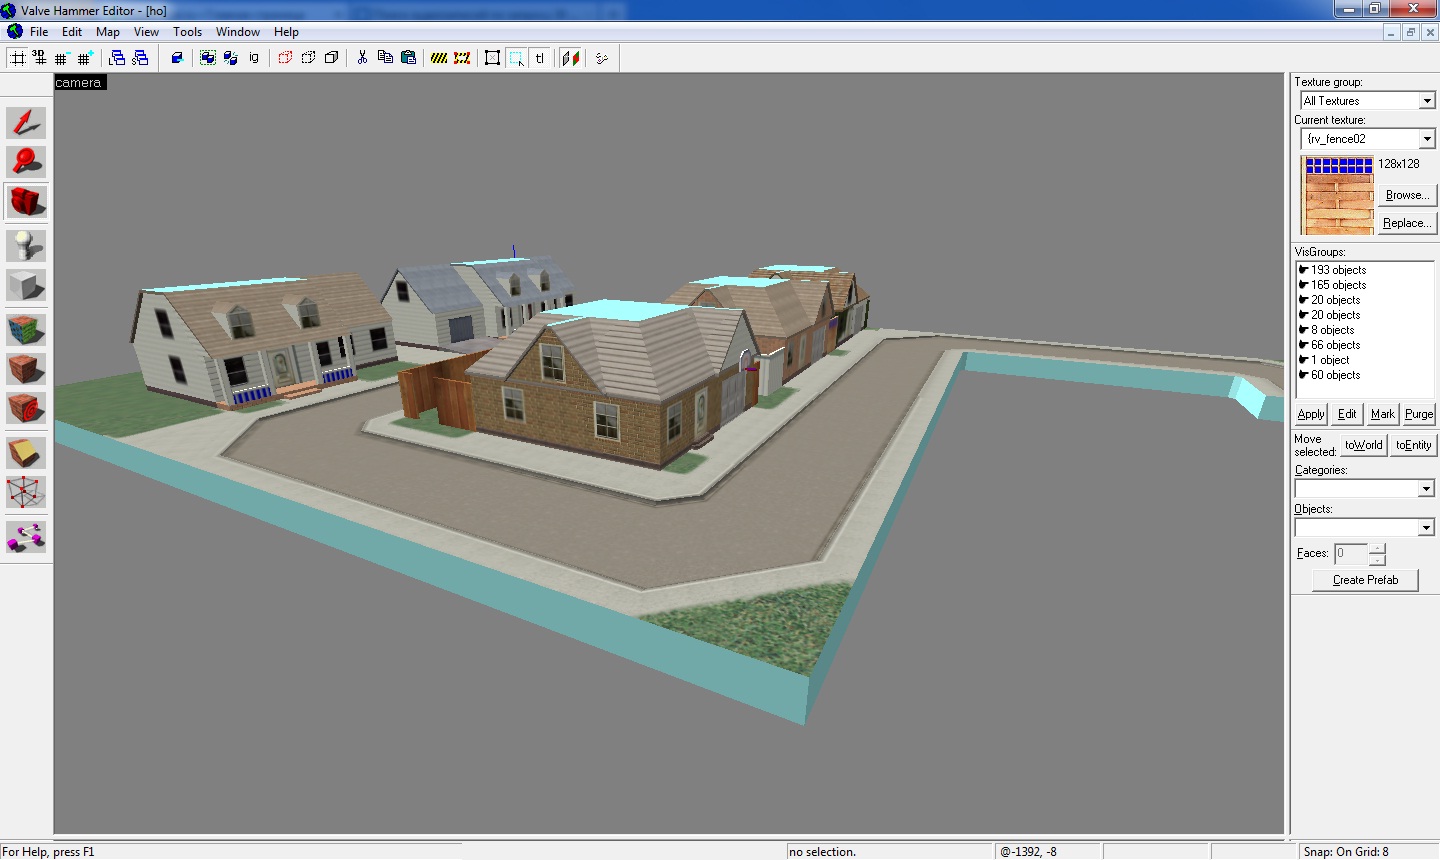1440x860 pixels.
Task: Choose the Camera tool
Action: coord(26,202)
